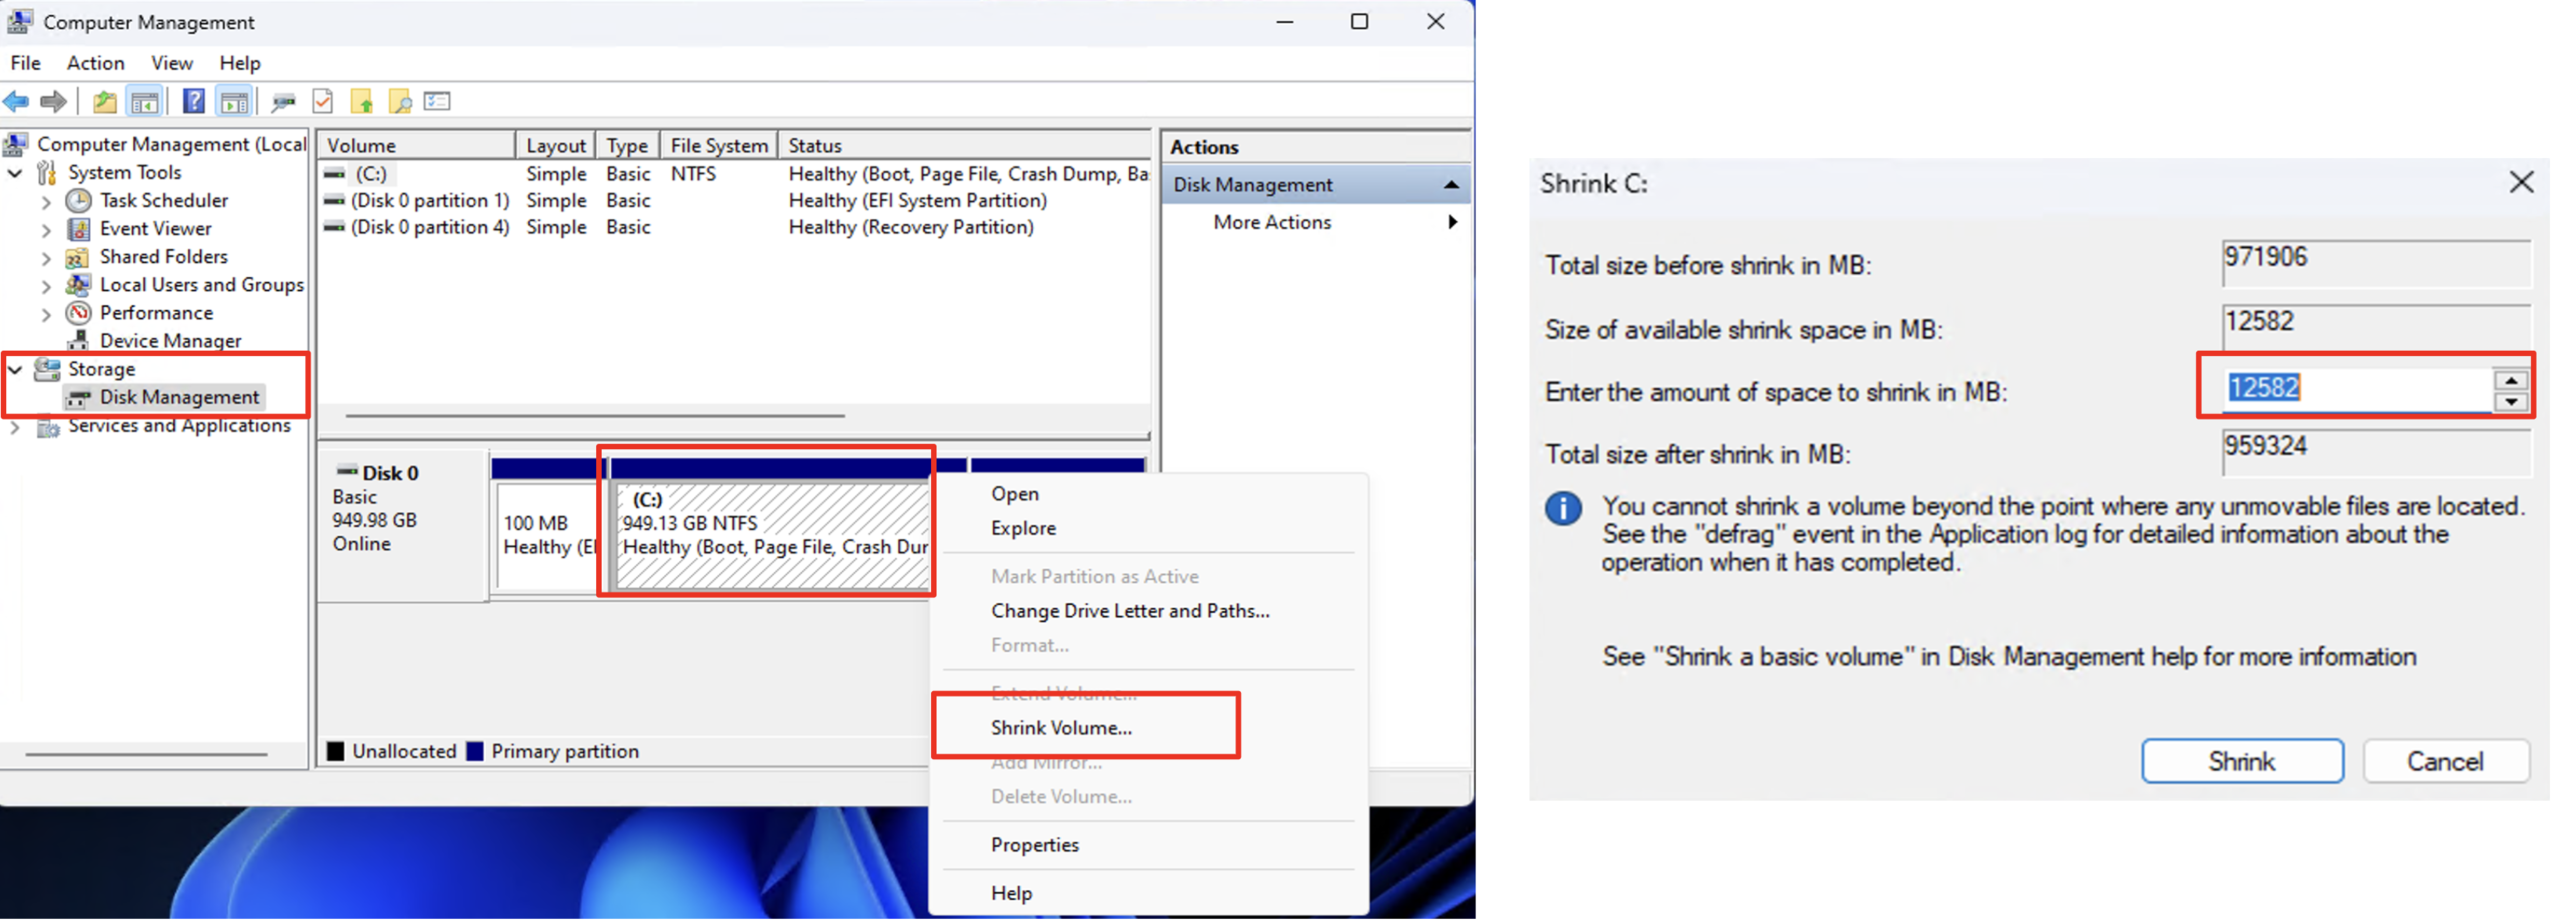The image size is (2560, 922).
Task: Expand the Services and Applications node
Action: click(x=15, y=427)
